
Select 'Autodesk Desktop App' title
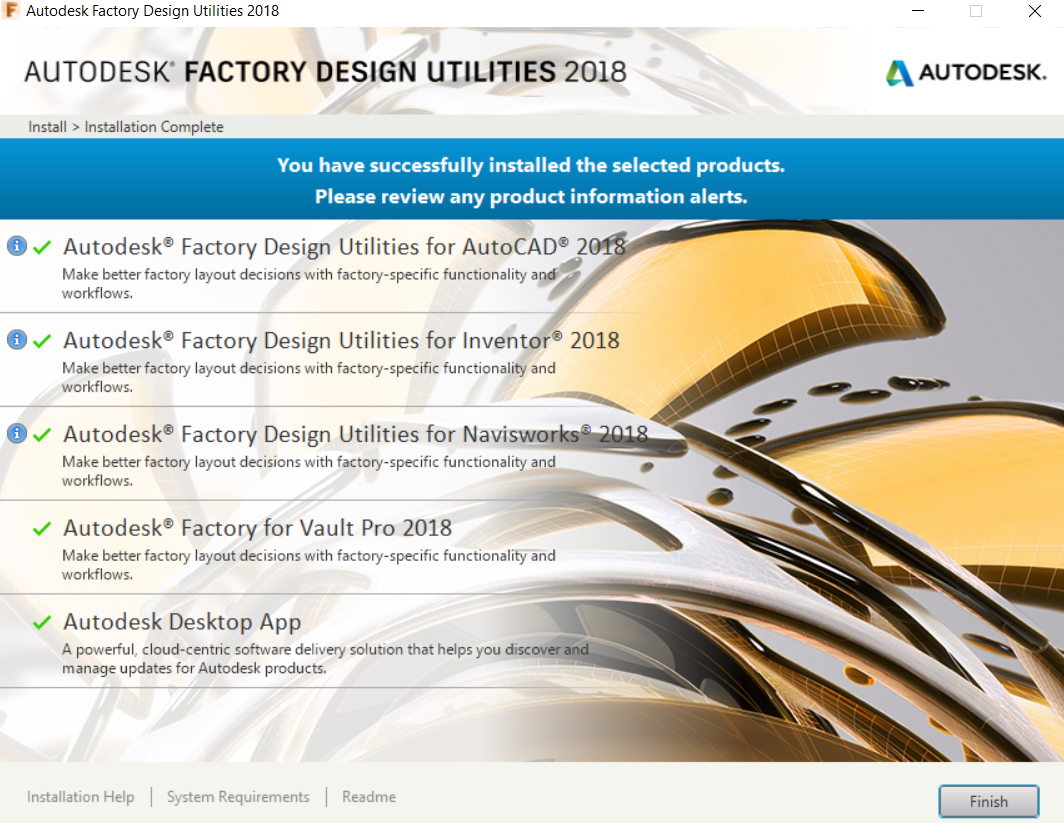182,621
